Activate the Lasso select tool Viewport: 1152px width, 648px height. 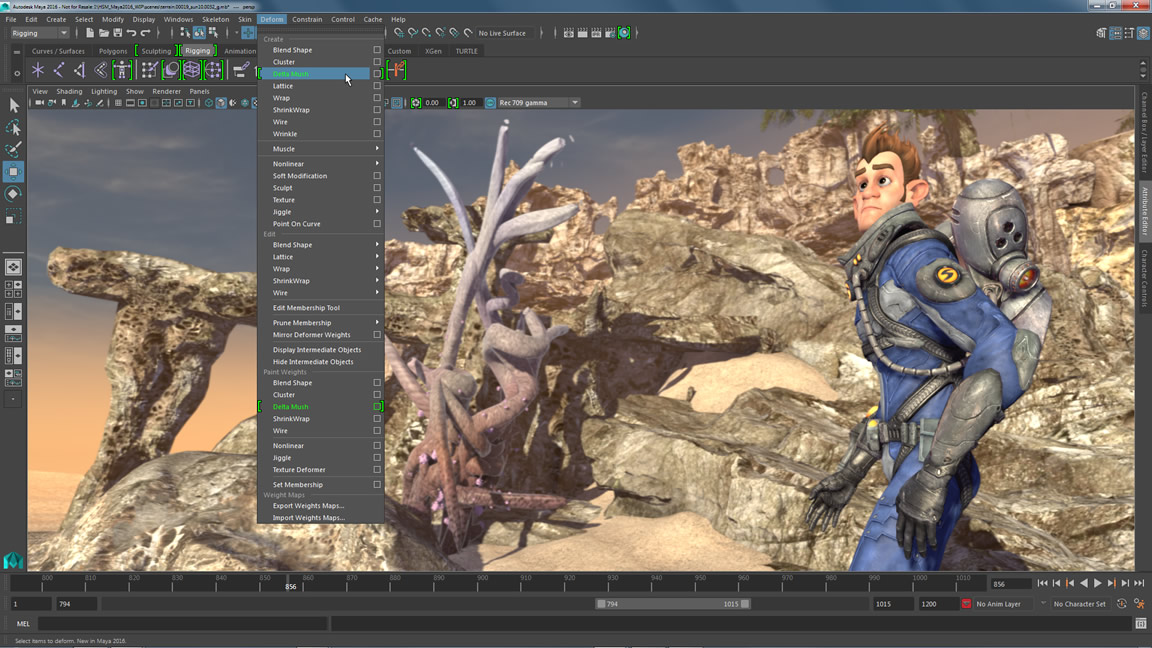tap(13, 128)
